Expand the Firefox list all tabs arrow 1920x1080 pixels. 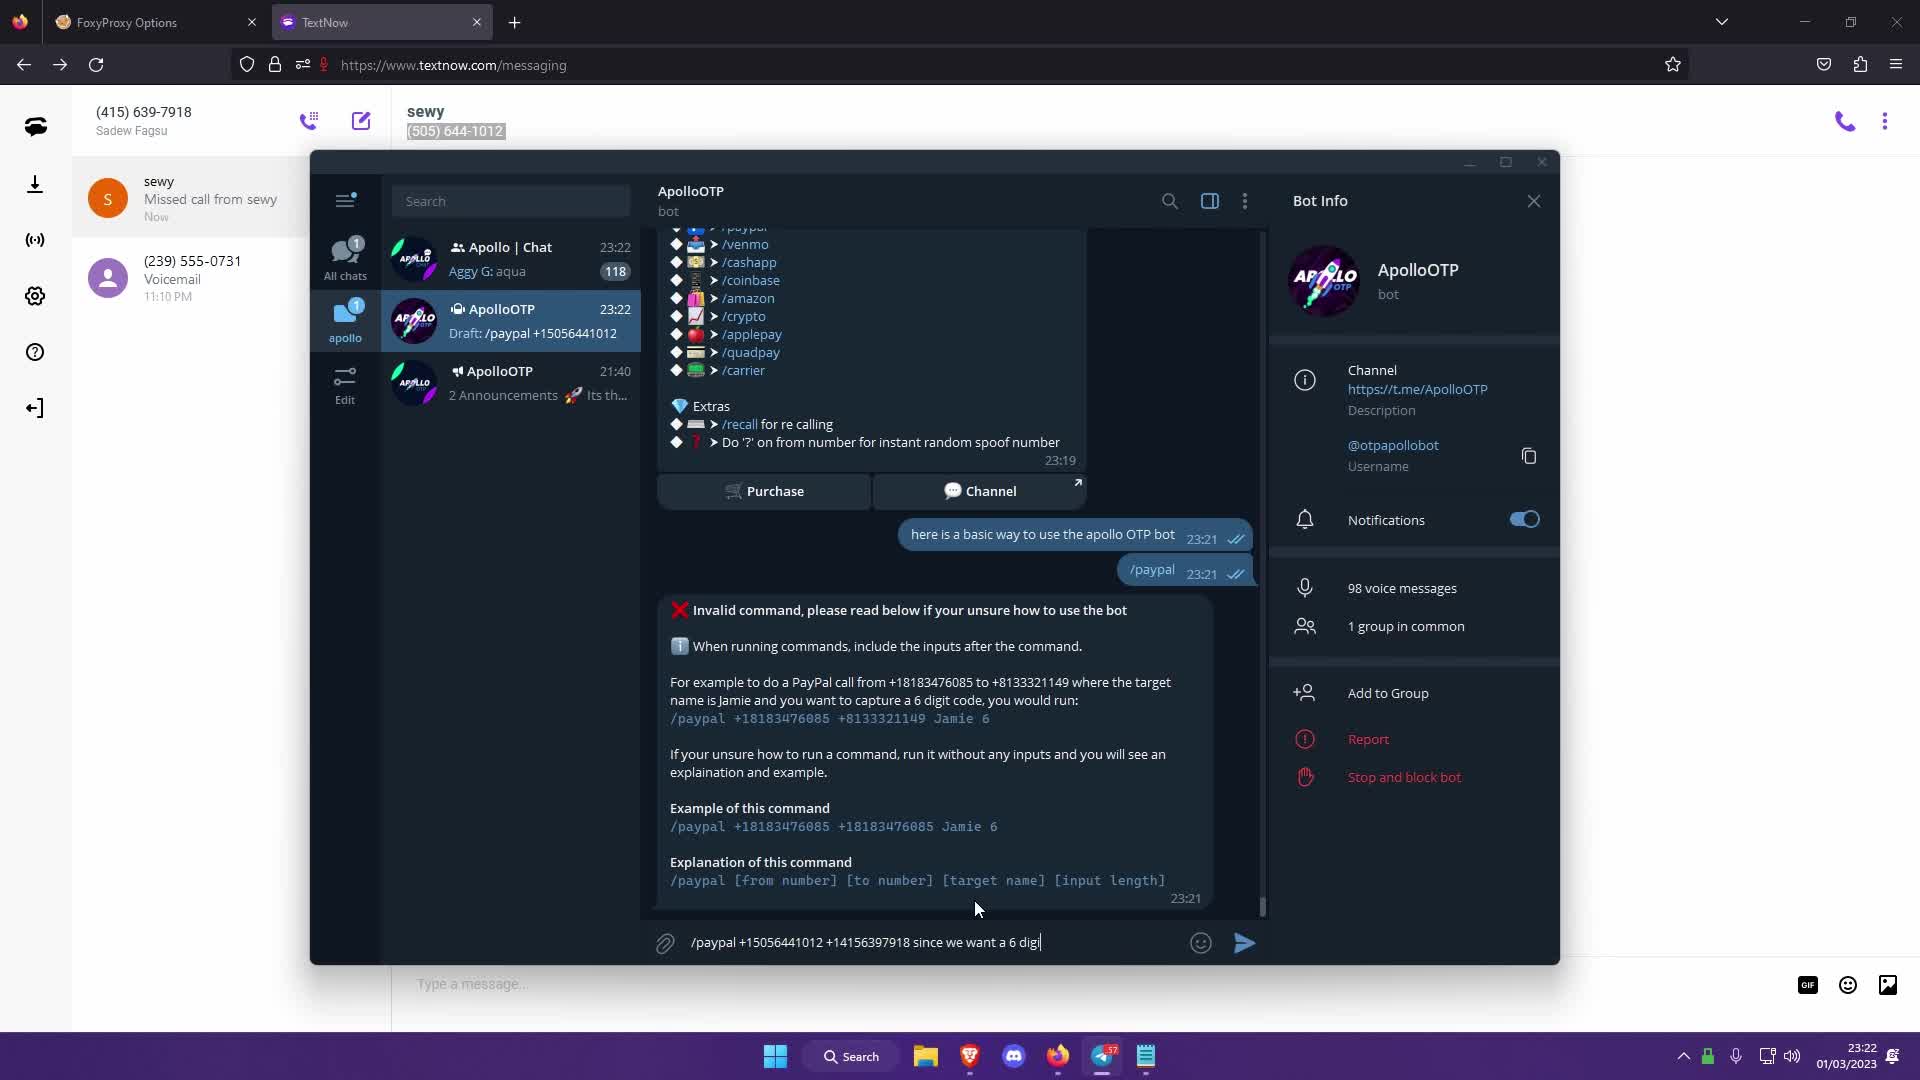pos(1721,22)
